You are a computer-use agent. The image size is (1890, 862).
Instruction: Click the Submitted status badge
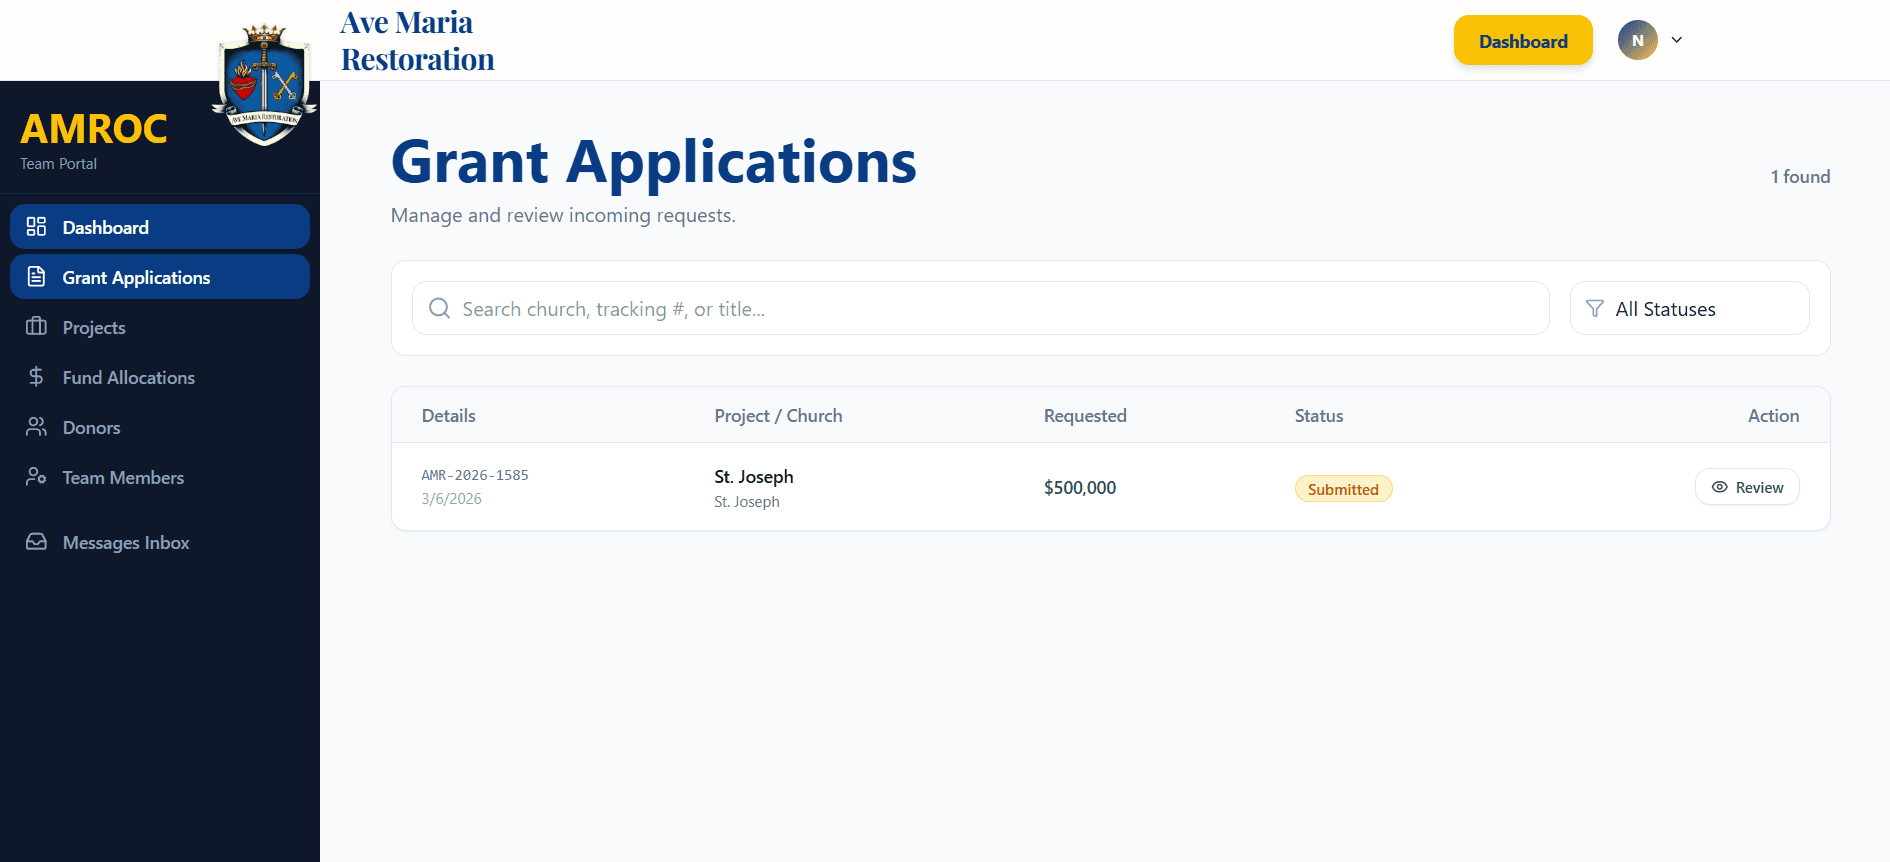[1343, 488]
